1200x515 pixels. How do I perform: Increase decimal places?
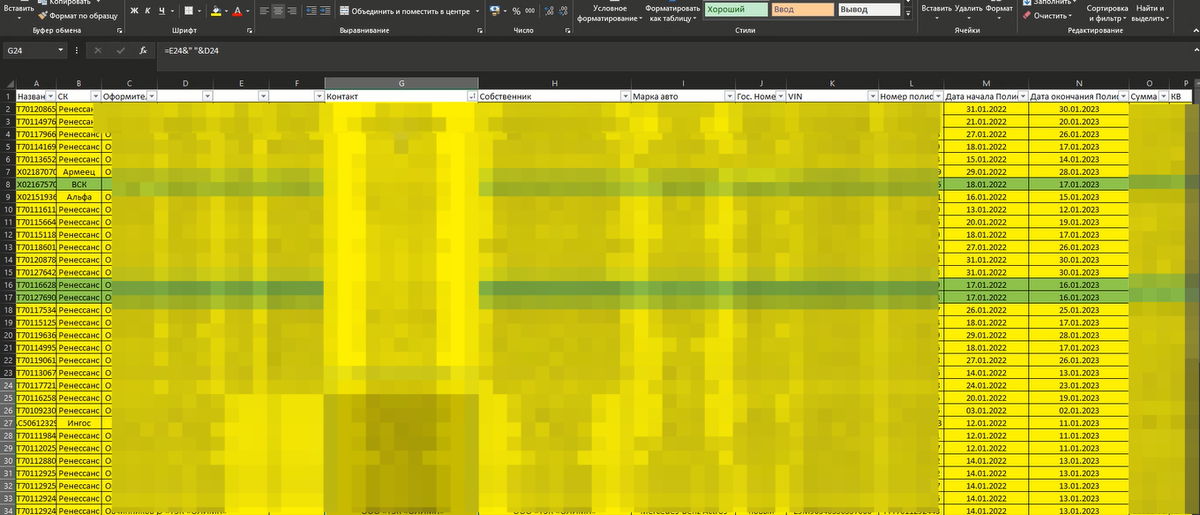(549, 11)
